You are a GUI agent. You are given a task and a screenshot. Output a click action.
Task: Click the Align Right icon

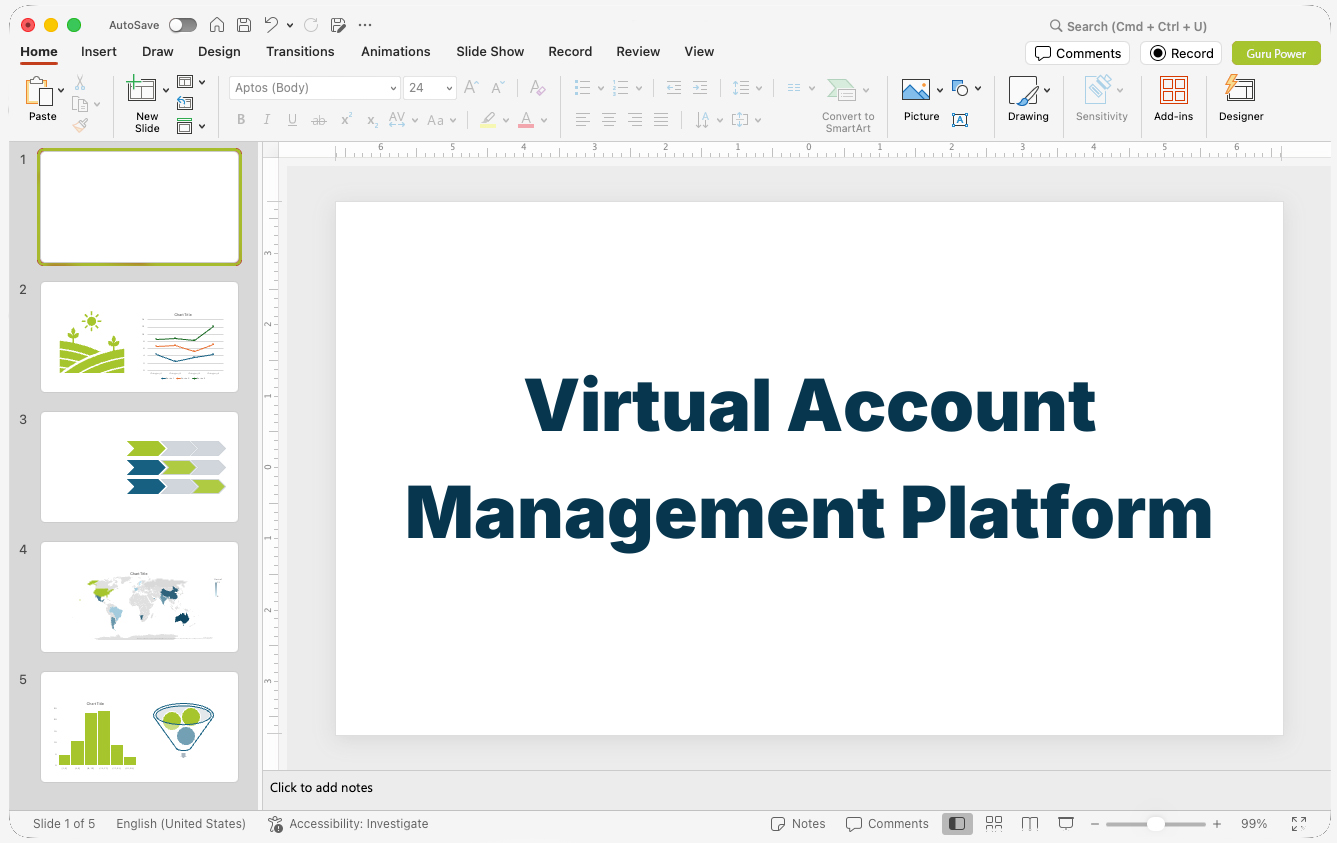634,120
